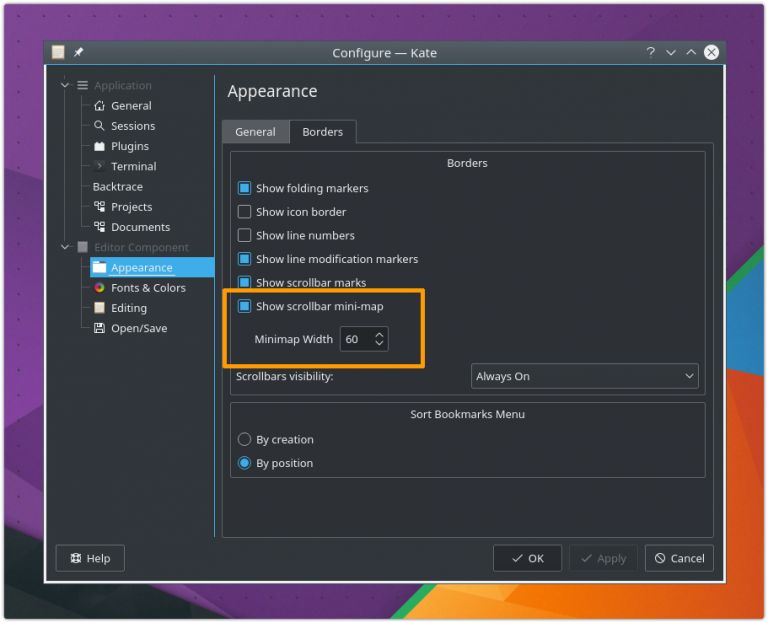The height and width of the screenshot is (623, 768).
Task: Select the Borders tab
Action: point(322,132)
